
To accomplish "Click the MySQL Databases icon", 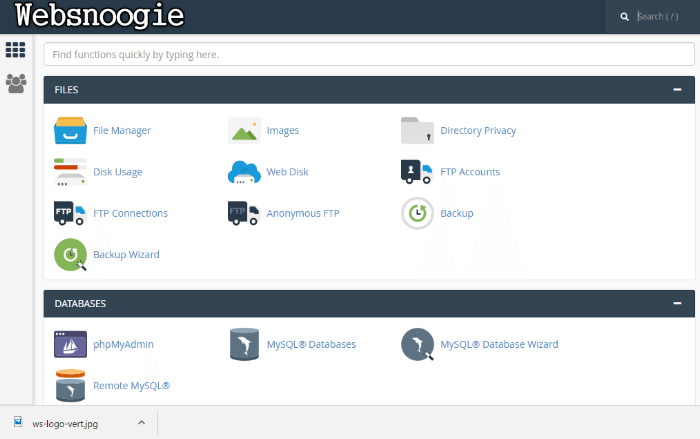I will pos(244,344).
